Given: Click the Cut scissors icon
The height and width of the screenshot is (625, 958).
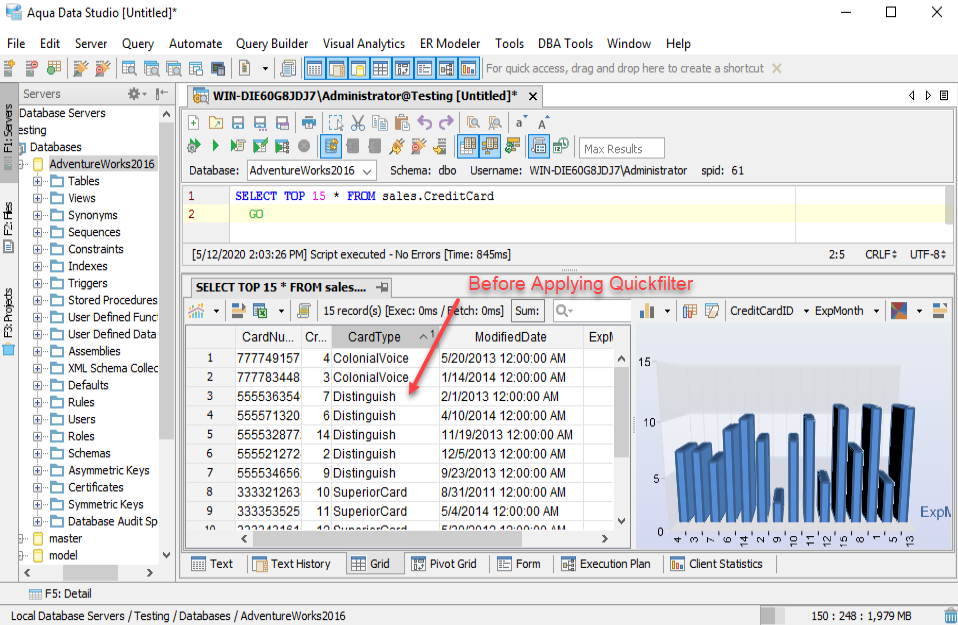Looking at the screenshot, I should [x=359, y=123].
